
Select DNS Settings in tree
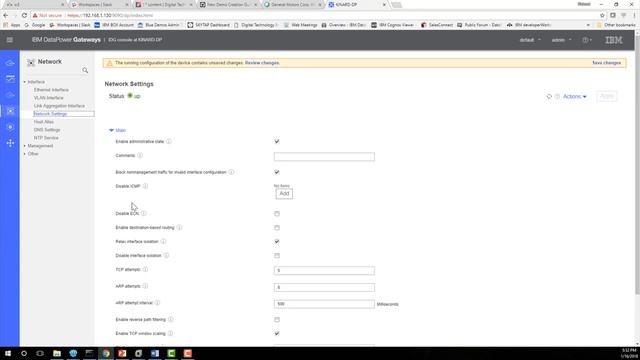coord(47,130)
